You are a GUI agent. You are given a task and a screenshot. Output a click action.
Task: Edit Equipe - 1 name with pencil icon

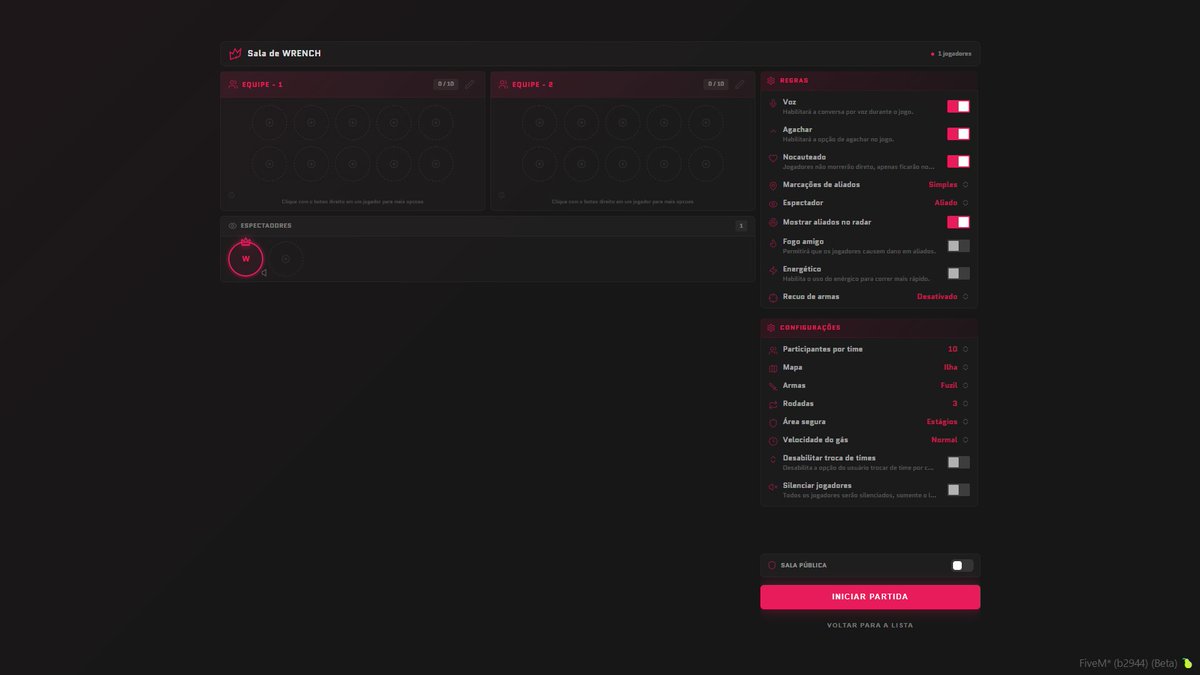(470, 85)
